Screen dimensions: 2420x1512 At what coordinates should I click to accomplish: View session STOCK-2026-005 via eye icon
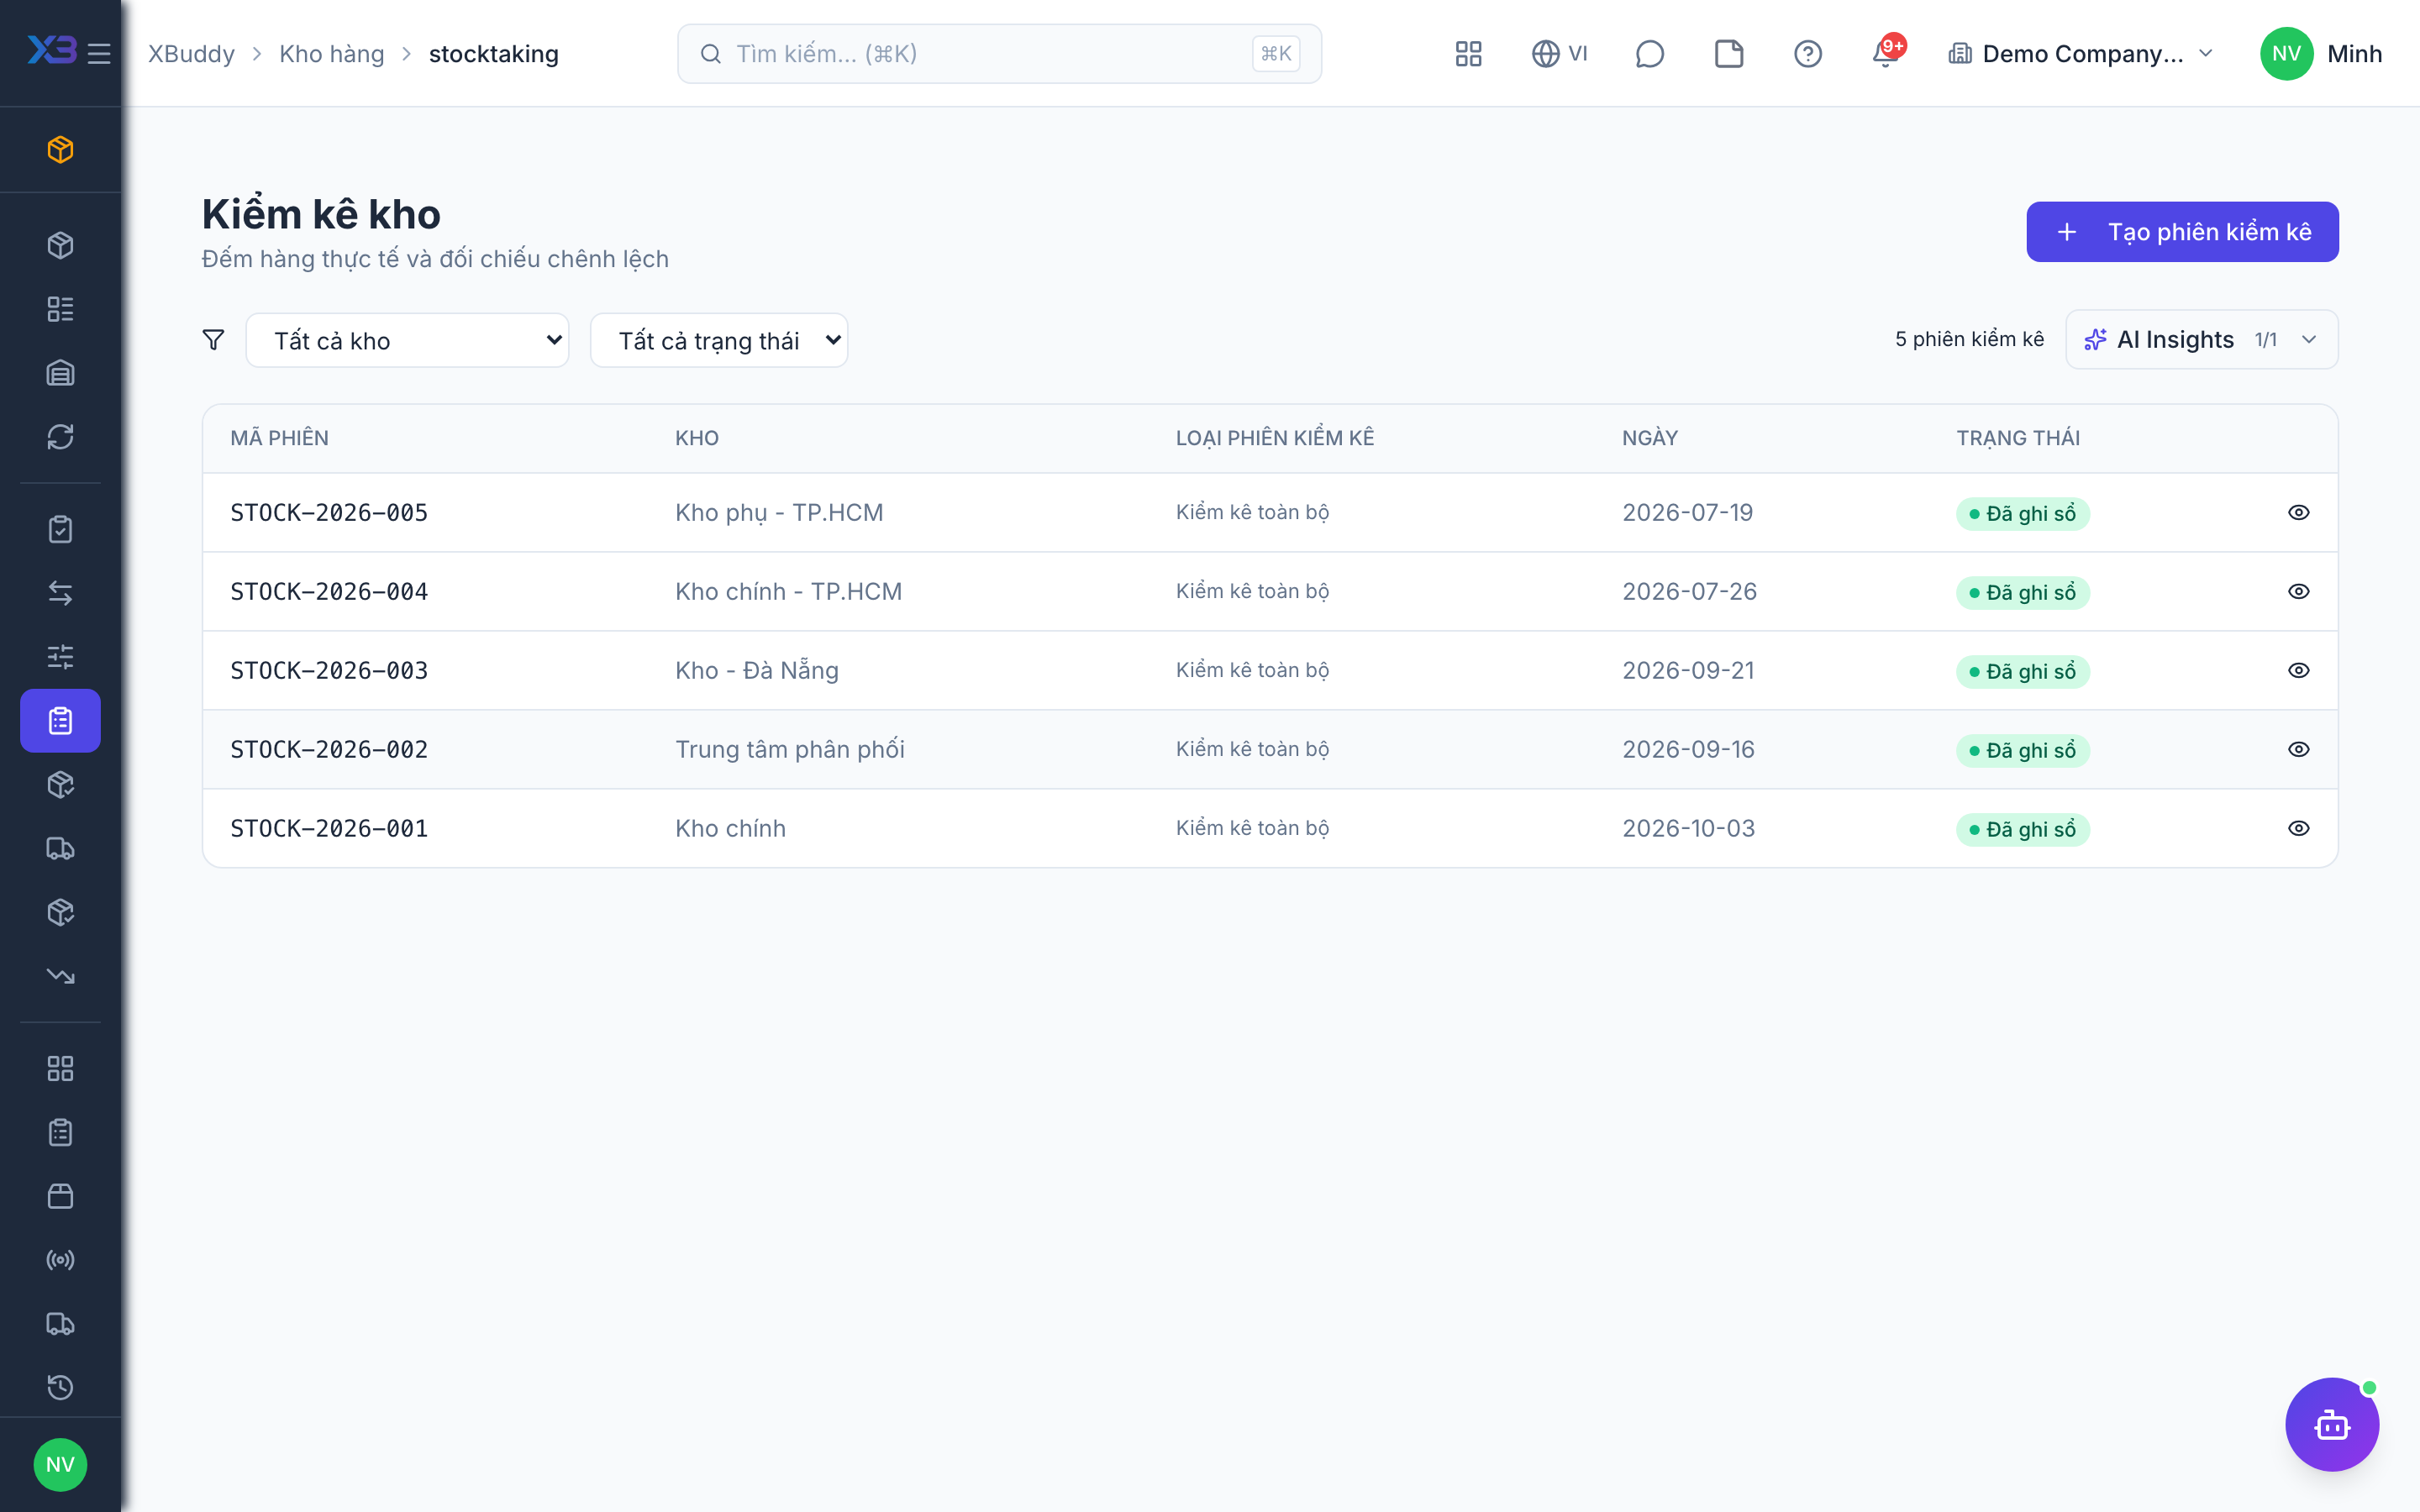tap(2298, 513)
